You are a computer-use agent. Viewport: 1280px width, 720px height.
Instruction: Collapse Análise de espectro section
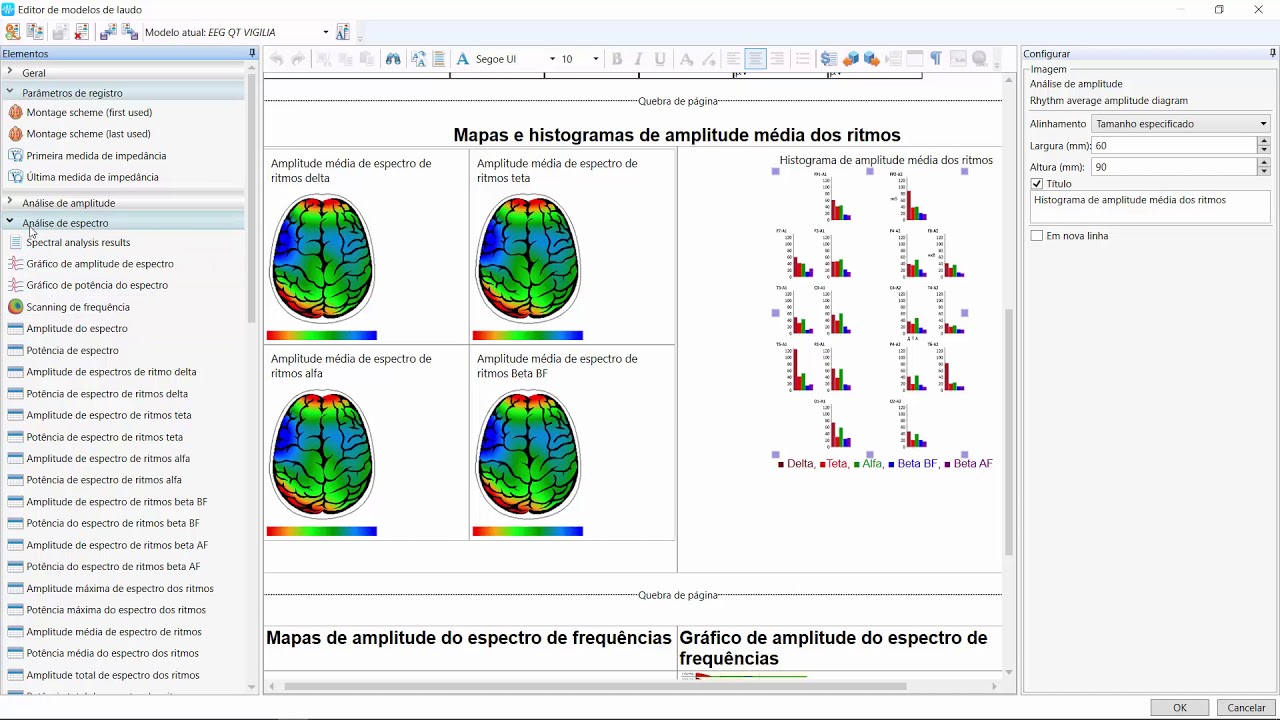(x=10, y=222)
